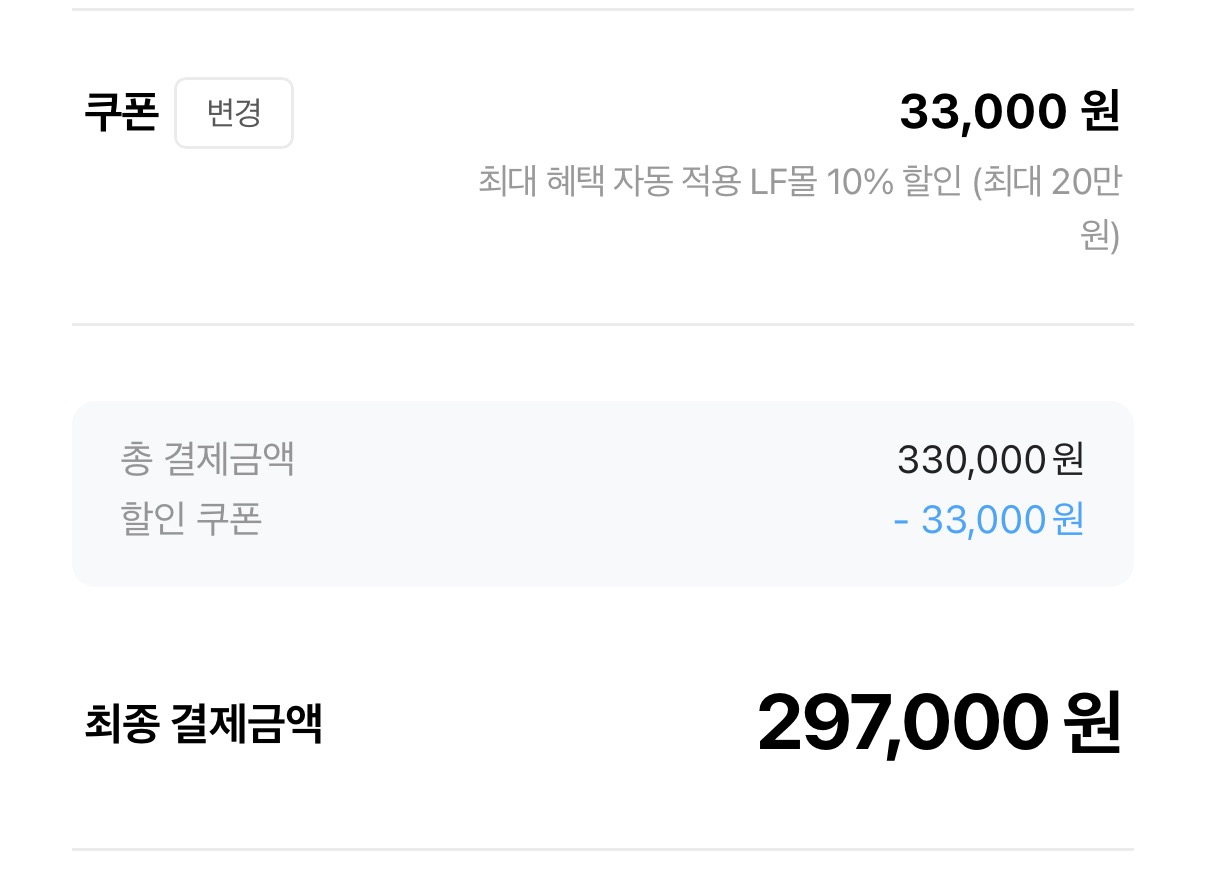
Task: Click the bold 33,000 원 coupon amount
Action: click(x=1009, y=111)
